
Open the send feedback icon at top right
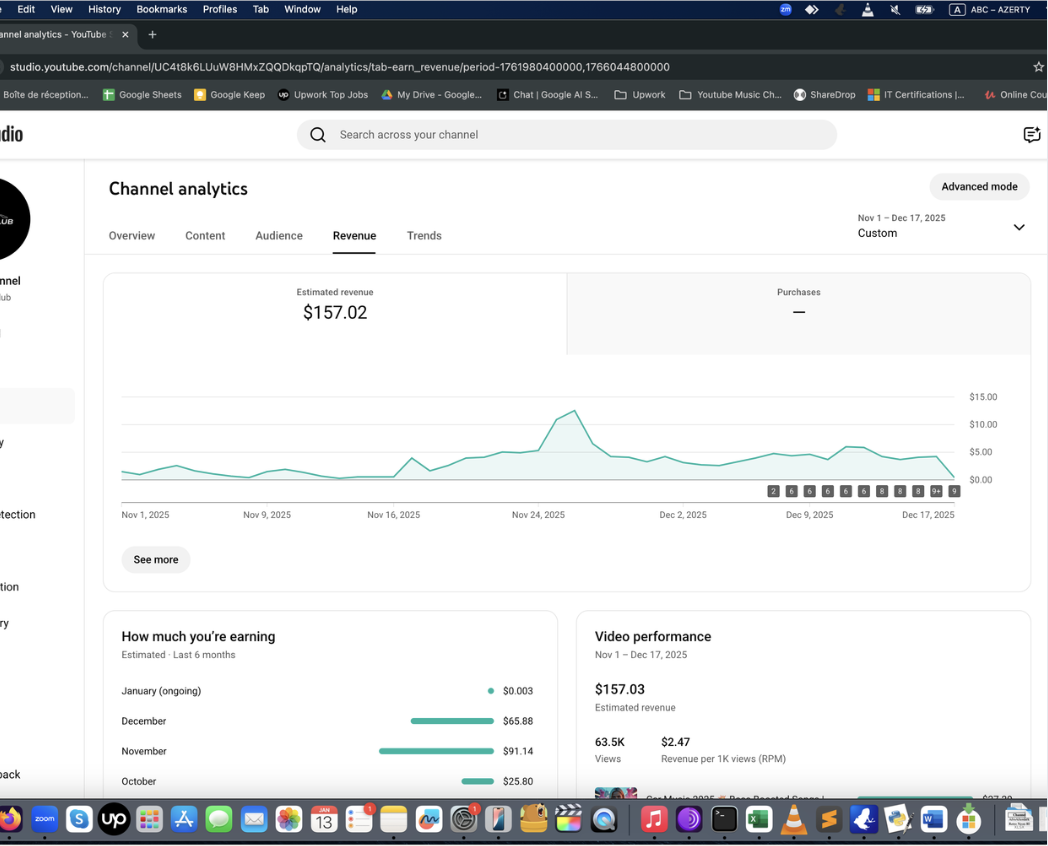pos(1031,135)
